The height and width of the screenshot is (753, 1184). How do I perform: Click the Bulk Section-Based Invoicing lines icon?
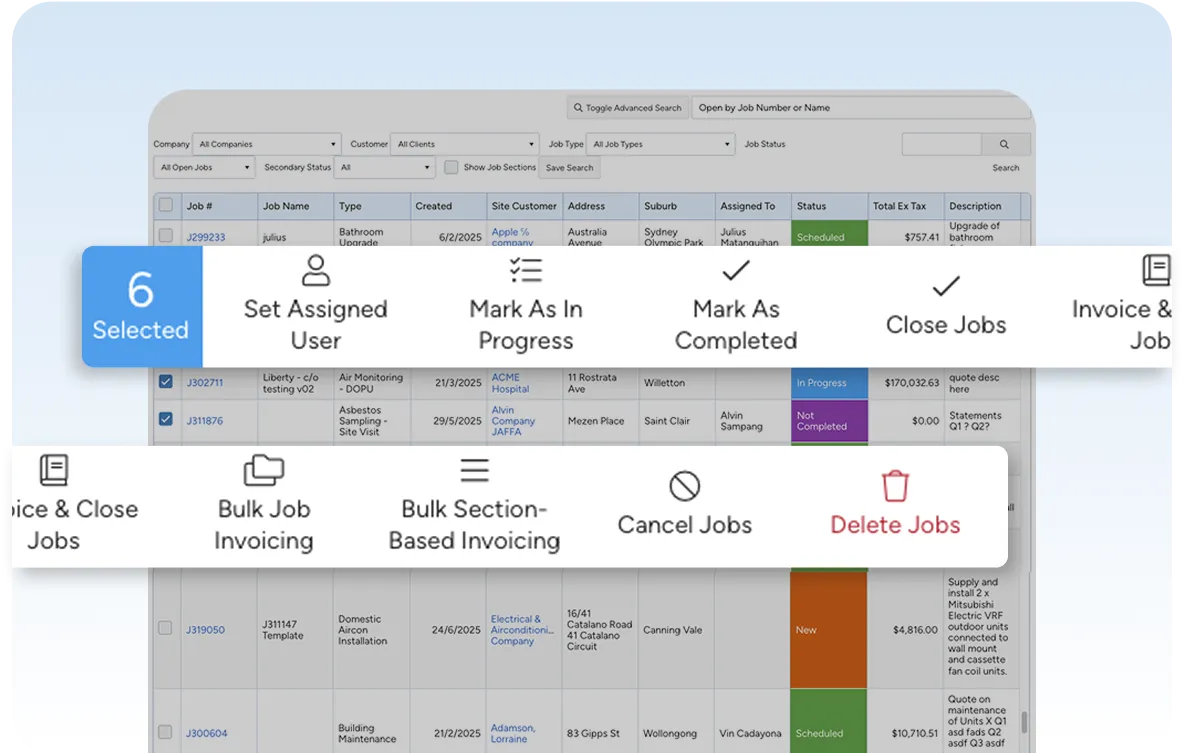tap(474, 471)
